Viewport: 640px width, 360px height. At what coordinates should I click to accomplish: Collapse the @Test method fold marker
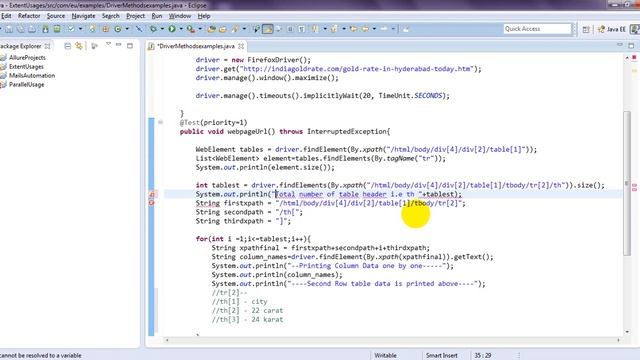[160, 122]
